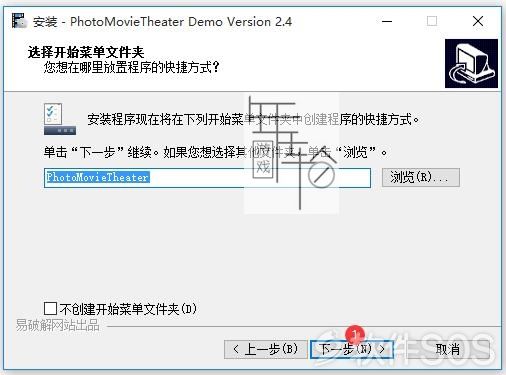This screenshot has width=506, height=375.
Task: Click the window title PhotoMovieTheater Demo Version 2.4
Action: [181, 22]
